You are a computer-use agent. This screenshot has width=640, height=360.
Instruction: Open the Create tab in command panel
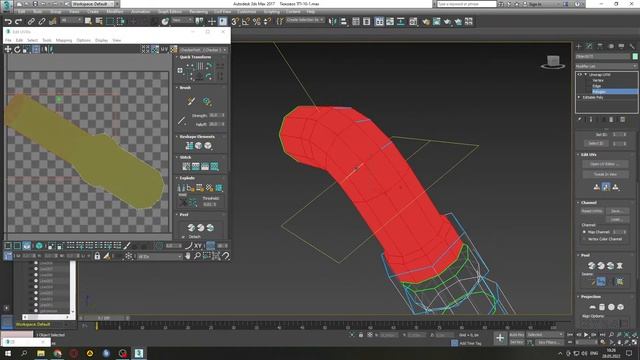tap(579, 46)
